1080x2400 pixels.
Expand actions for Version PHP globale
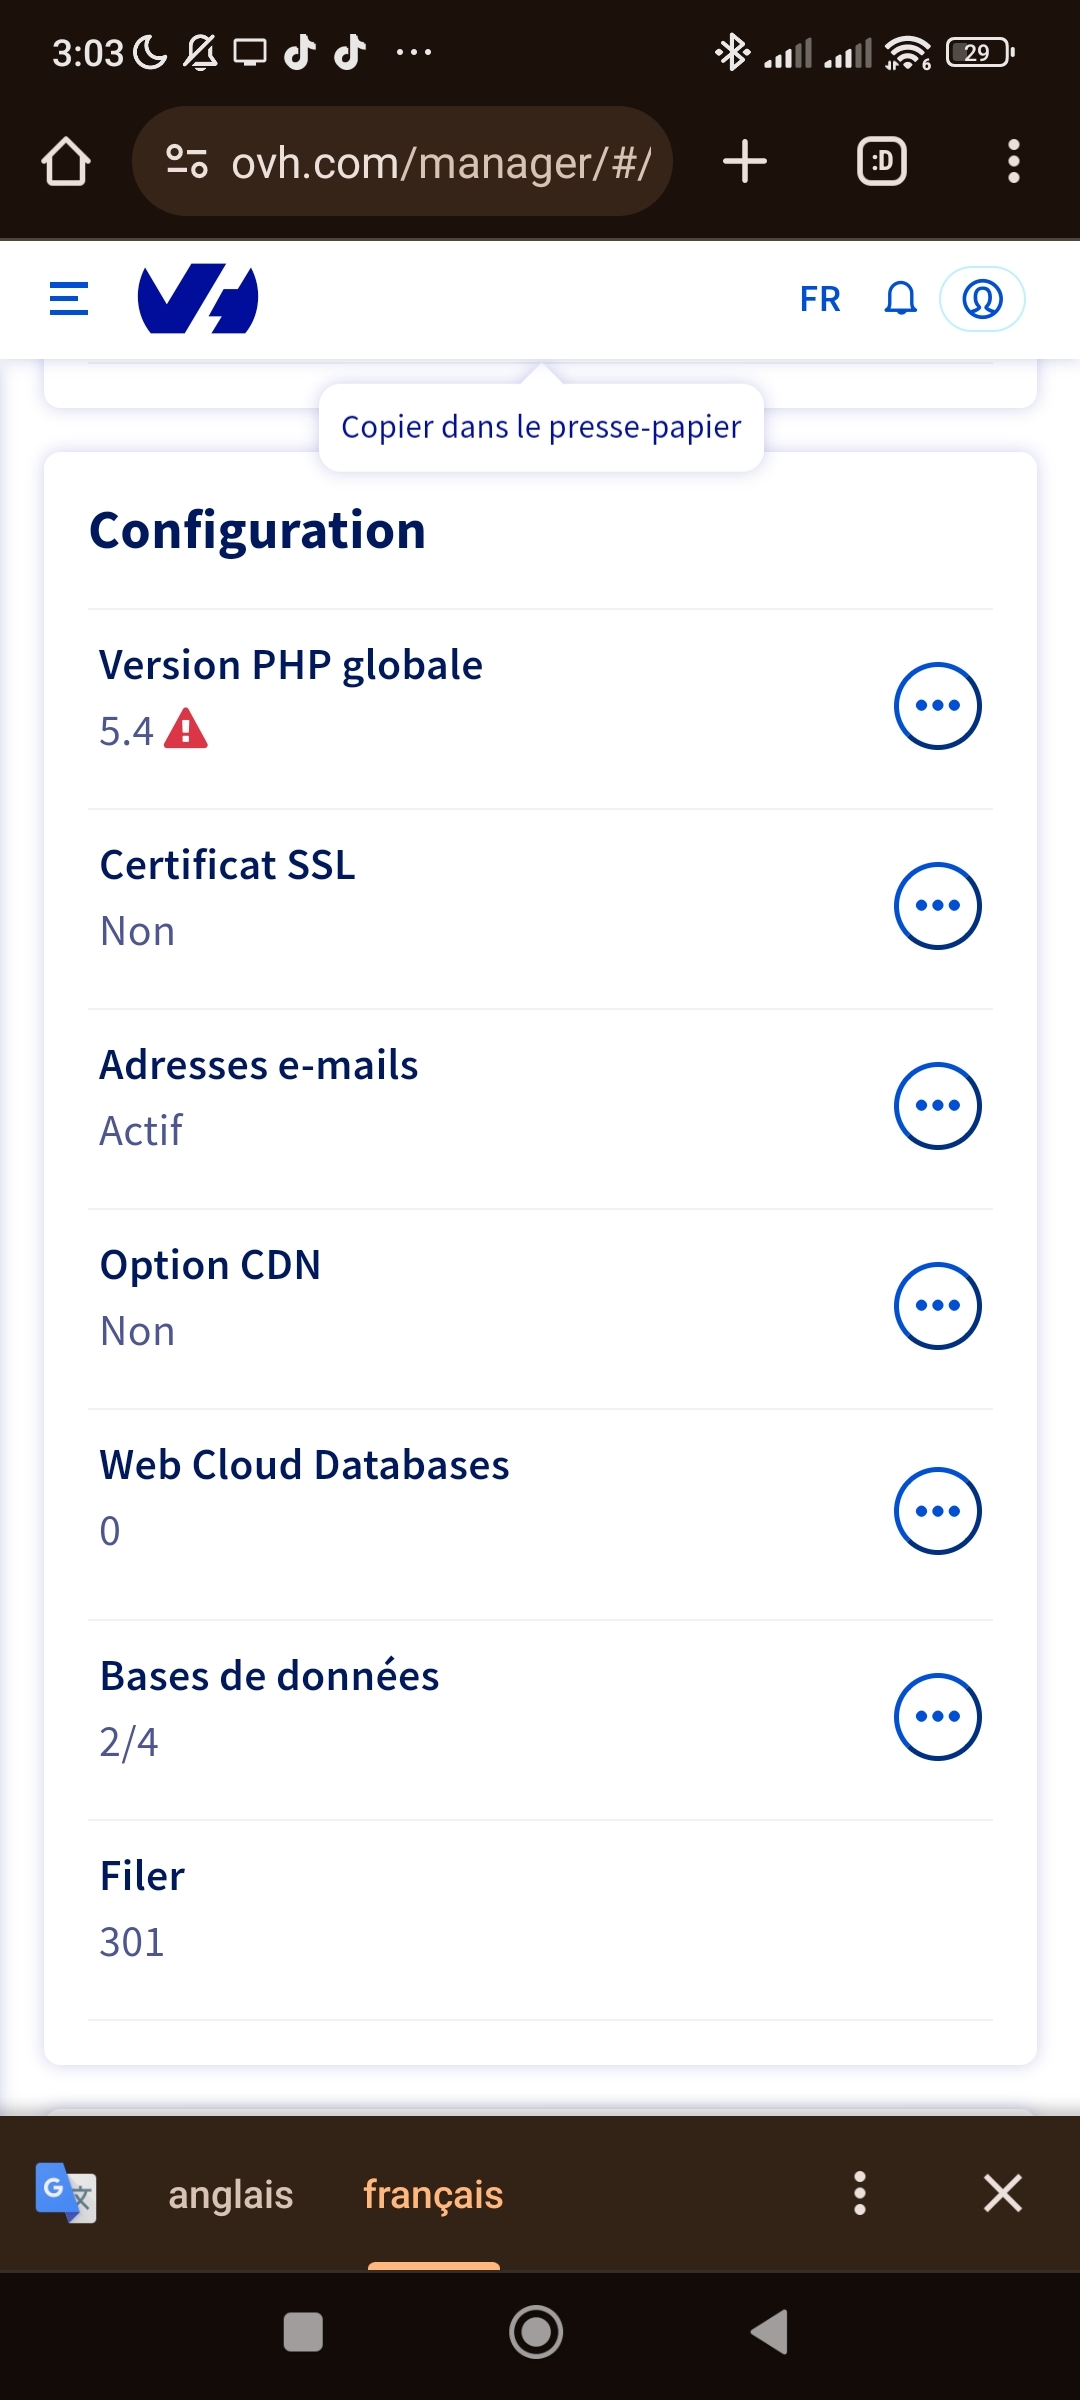point(937,706)
